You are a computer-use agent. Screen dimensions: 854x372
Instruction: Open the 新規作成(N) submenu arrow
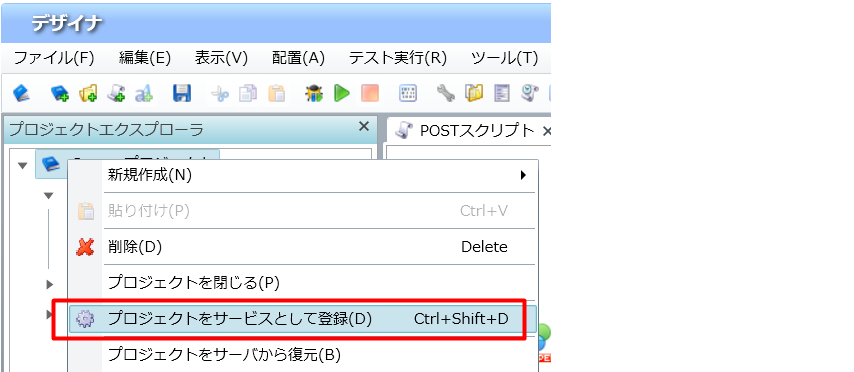(523, 175)
